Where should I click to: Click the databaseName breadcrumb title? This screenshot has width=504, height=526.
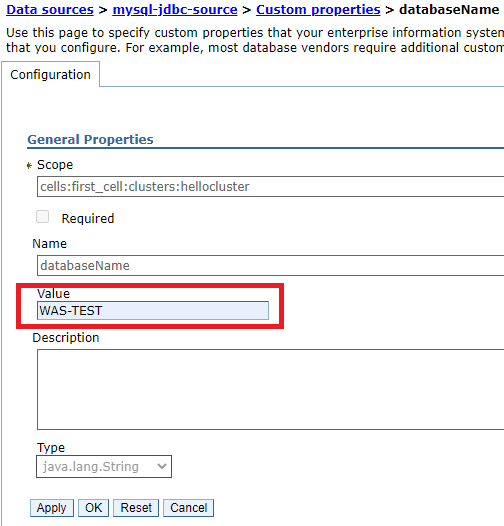449,10
